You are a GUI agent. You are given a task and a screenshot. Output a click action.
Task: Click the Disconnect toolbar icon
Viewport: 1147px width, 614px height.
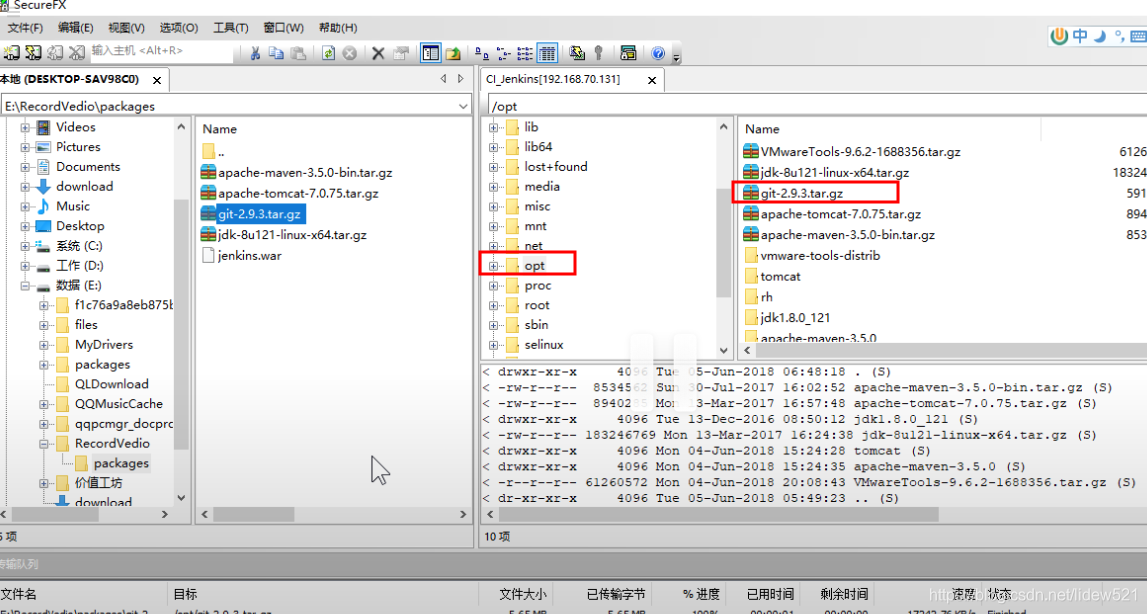(x=77, y=53)
